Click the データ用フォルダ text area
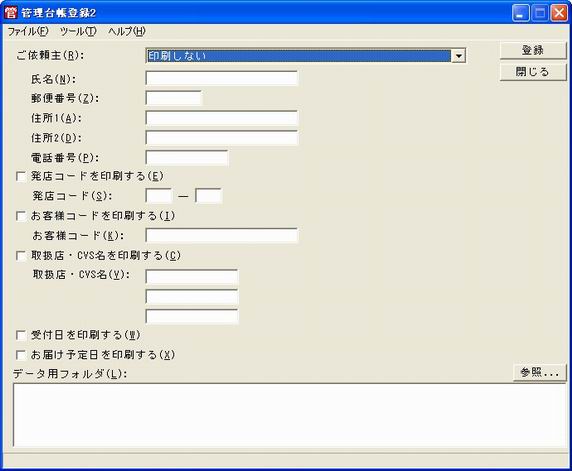 [290, 415]
